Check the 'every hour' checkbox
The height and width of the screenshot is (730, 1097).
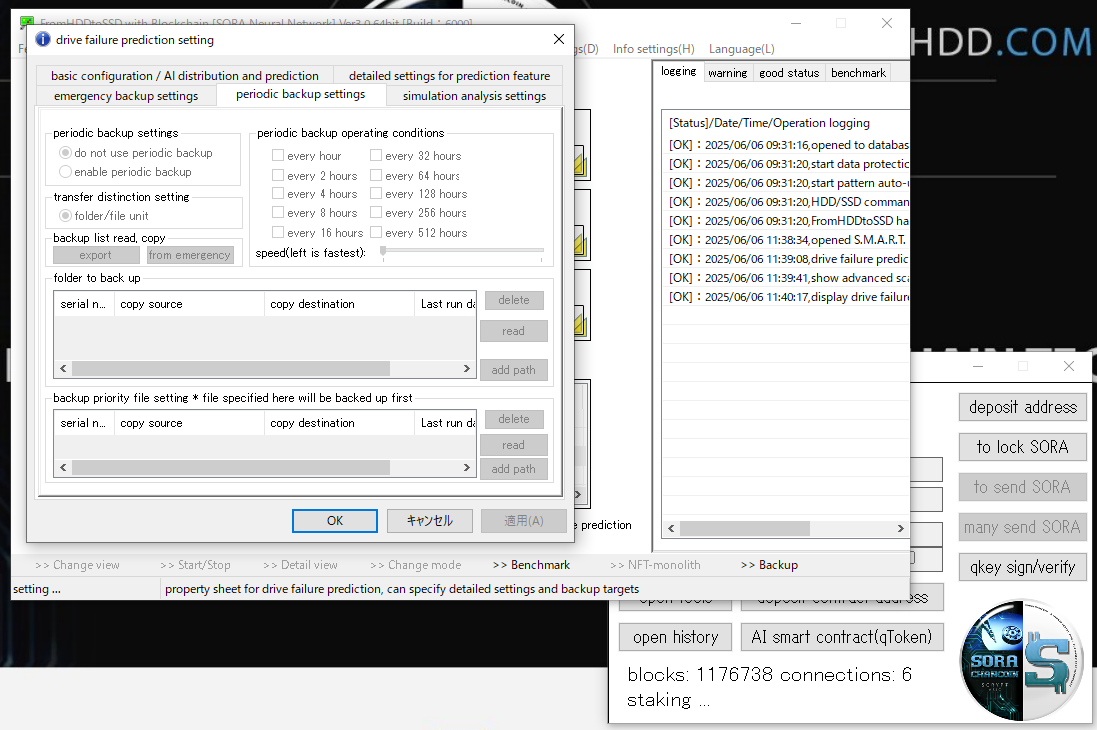tap(278, 155)
